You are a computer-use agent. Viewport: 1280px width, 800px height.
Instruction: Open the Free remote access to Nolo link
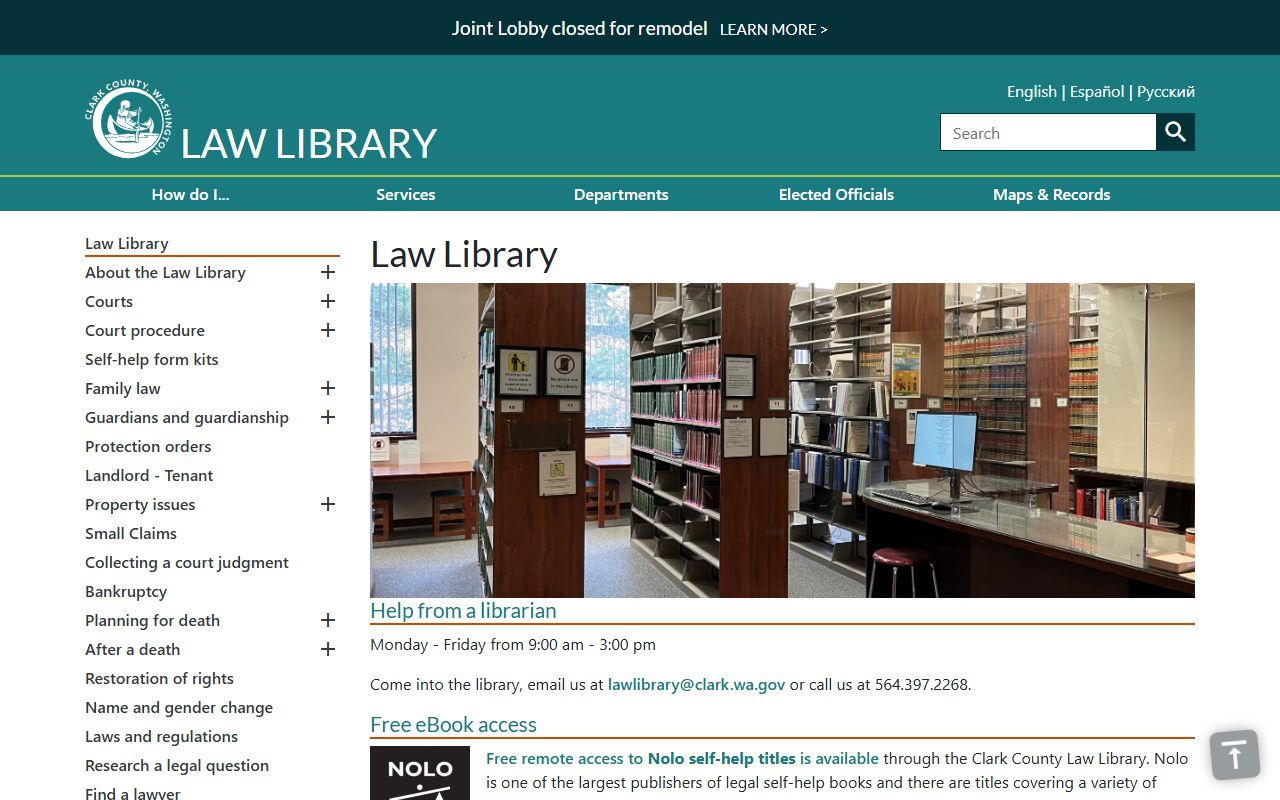tap(682, 758)
